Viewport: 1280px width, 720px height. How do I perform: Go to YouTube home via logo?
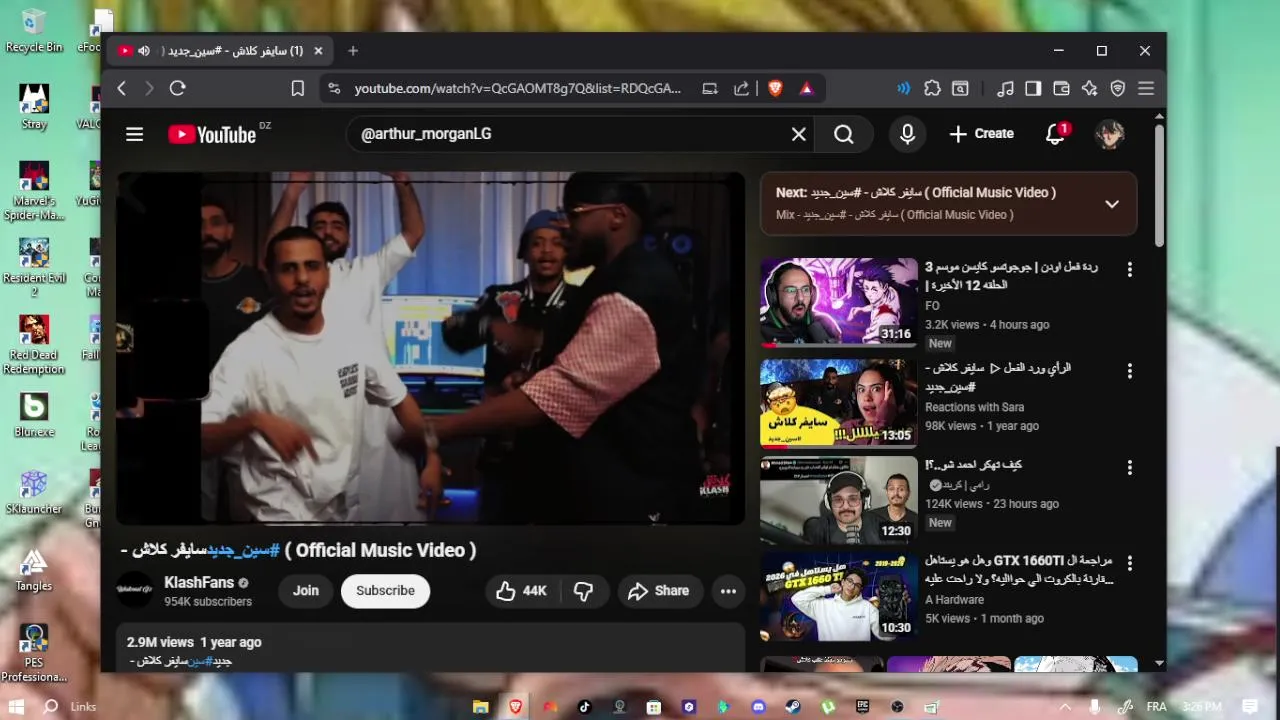pos(212,134)
